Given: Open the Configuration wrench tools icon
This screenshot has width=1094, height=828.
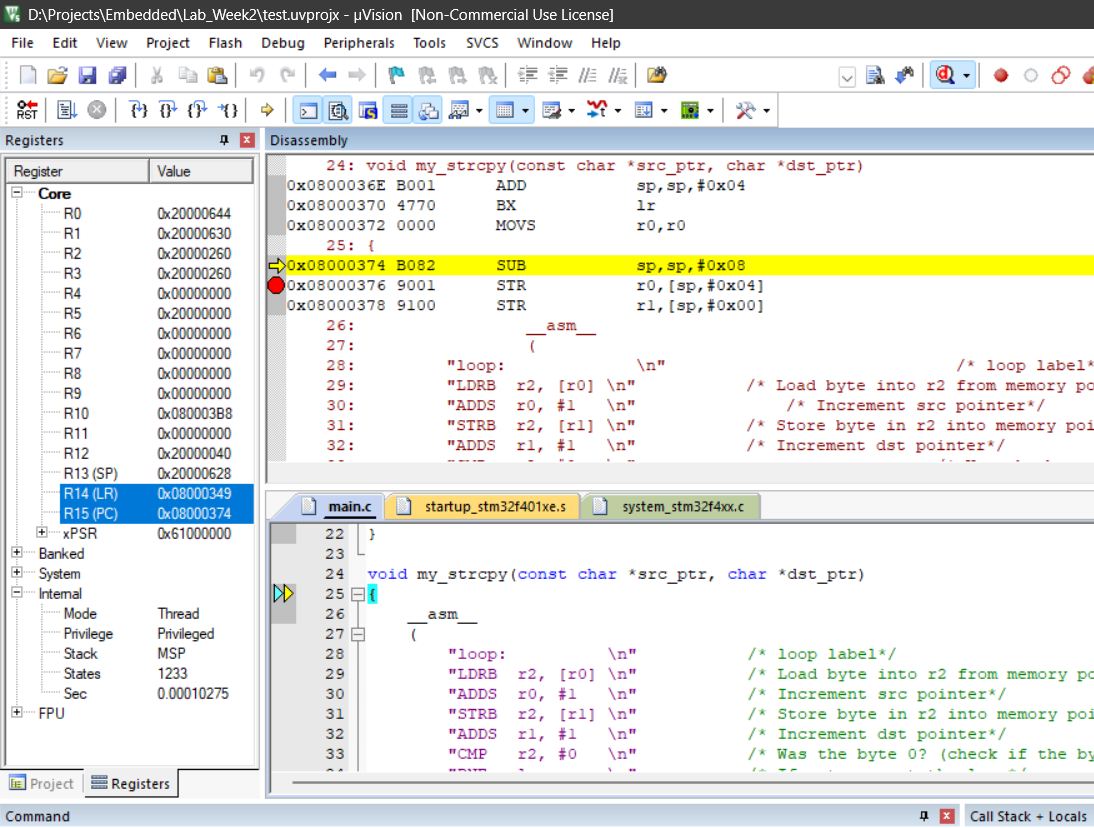Looking at the screenshot, I should [745, 110].
